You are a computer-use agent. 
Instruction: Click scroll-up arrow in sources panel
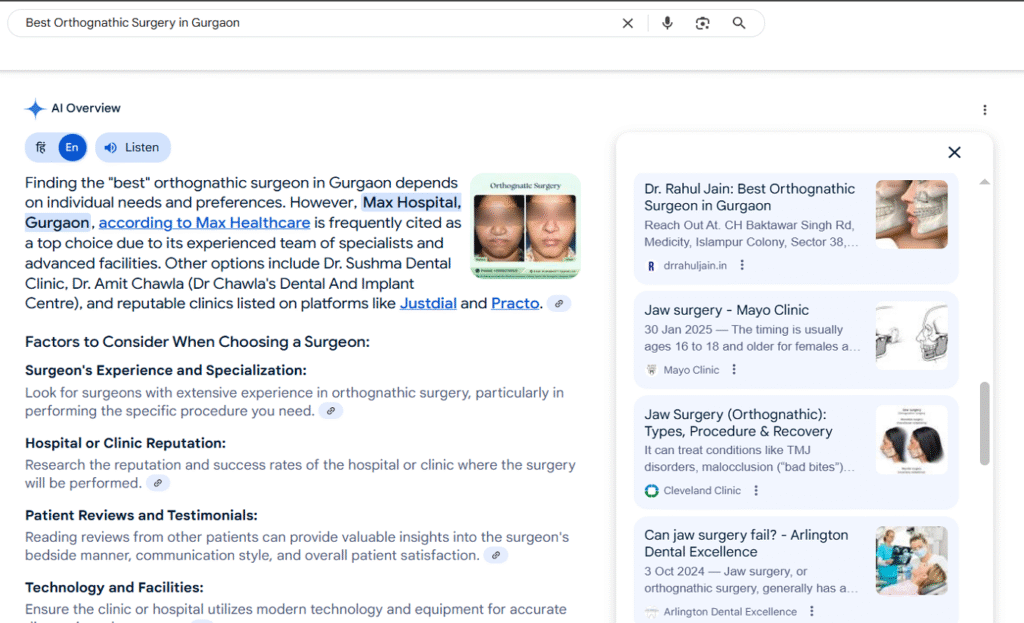984,182
